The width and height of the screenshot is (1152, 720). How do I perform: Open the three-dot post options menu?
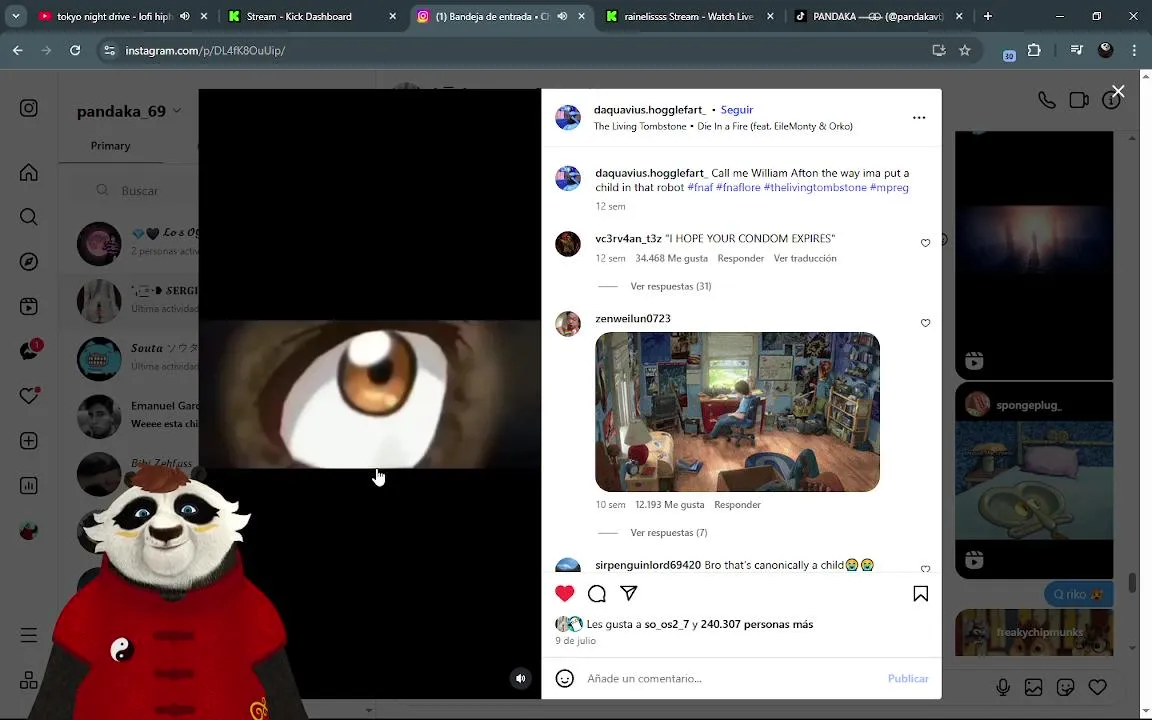click(x=919, y=118)
